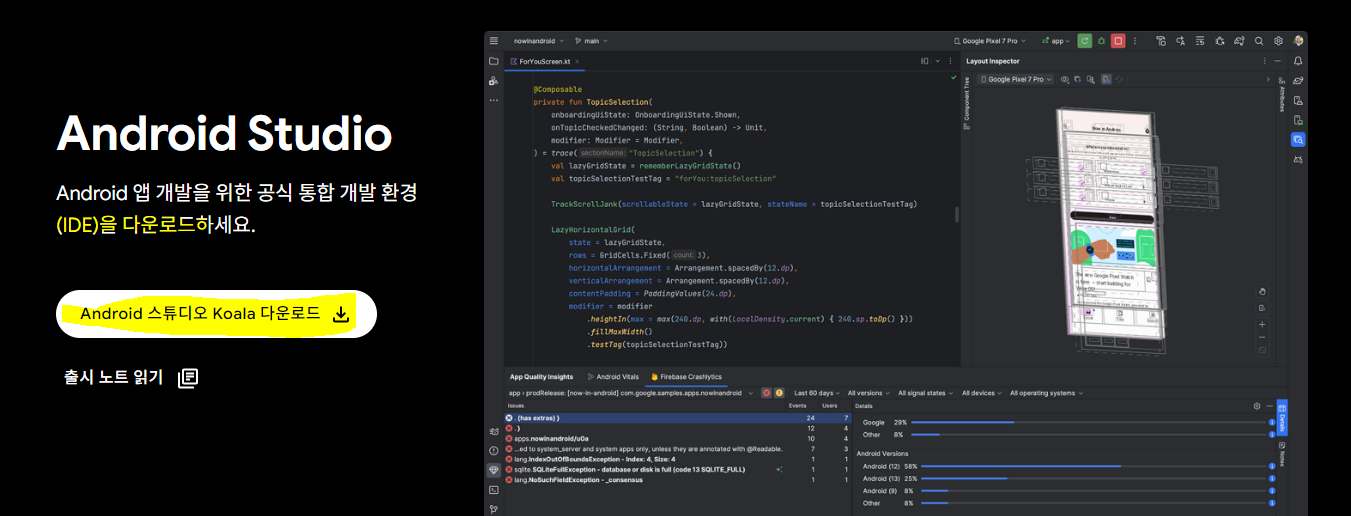Zoom in on layout with plus
1351x516 pixels.
[1262, 324]
